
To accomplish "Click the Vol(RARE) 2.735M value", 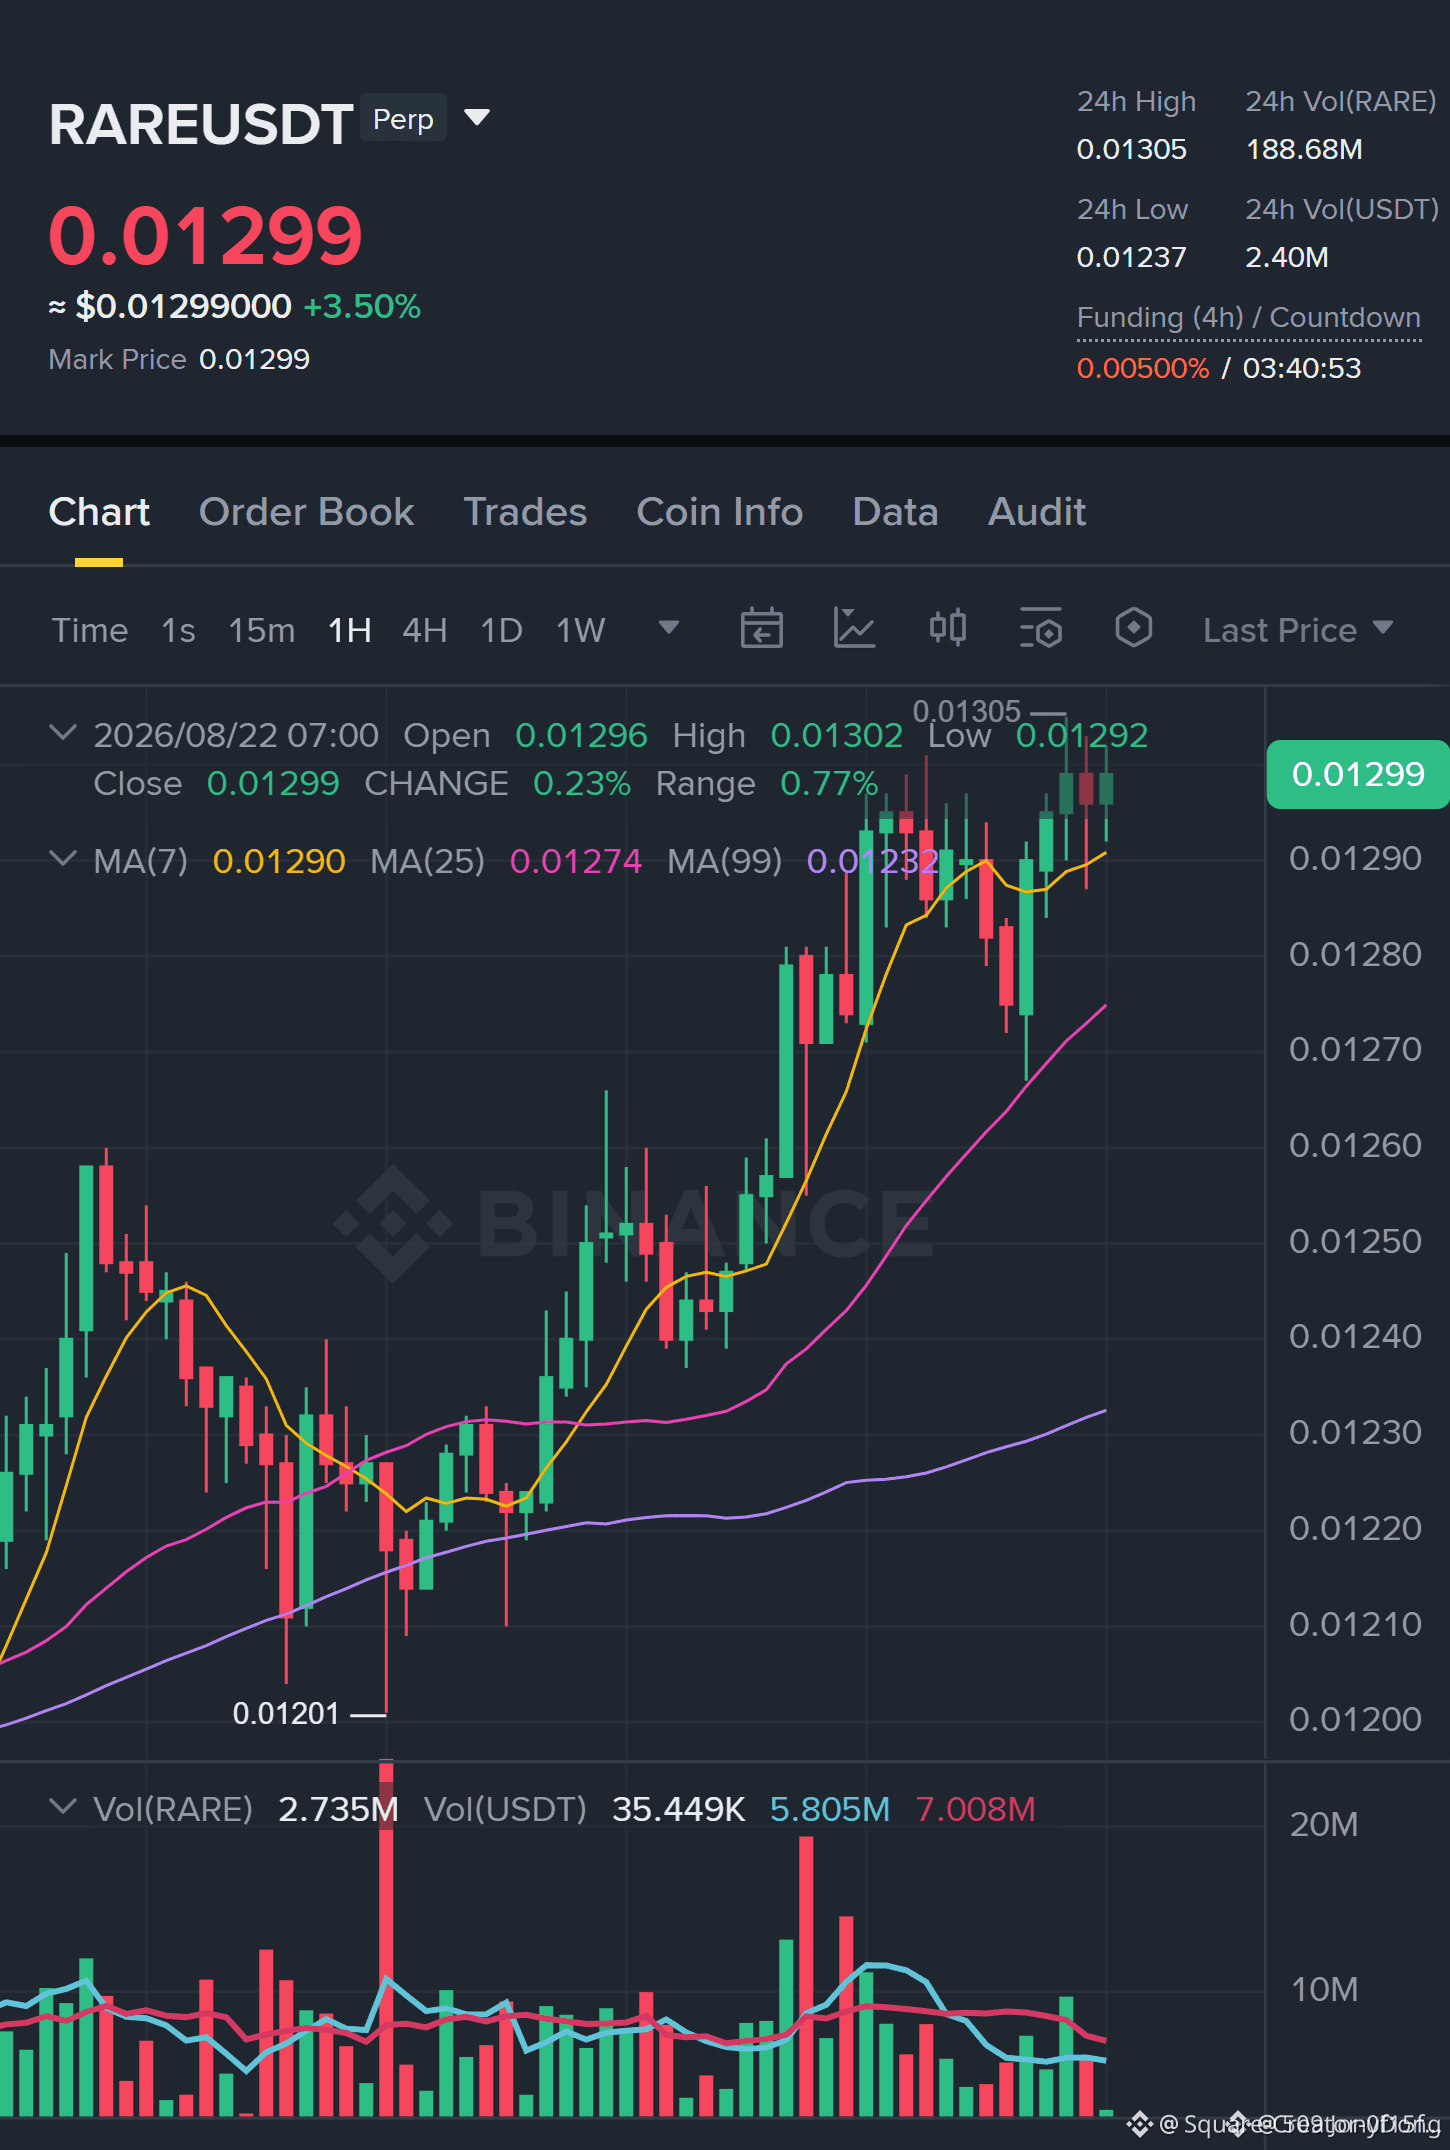I will click(338, 1809).
